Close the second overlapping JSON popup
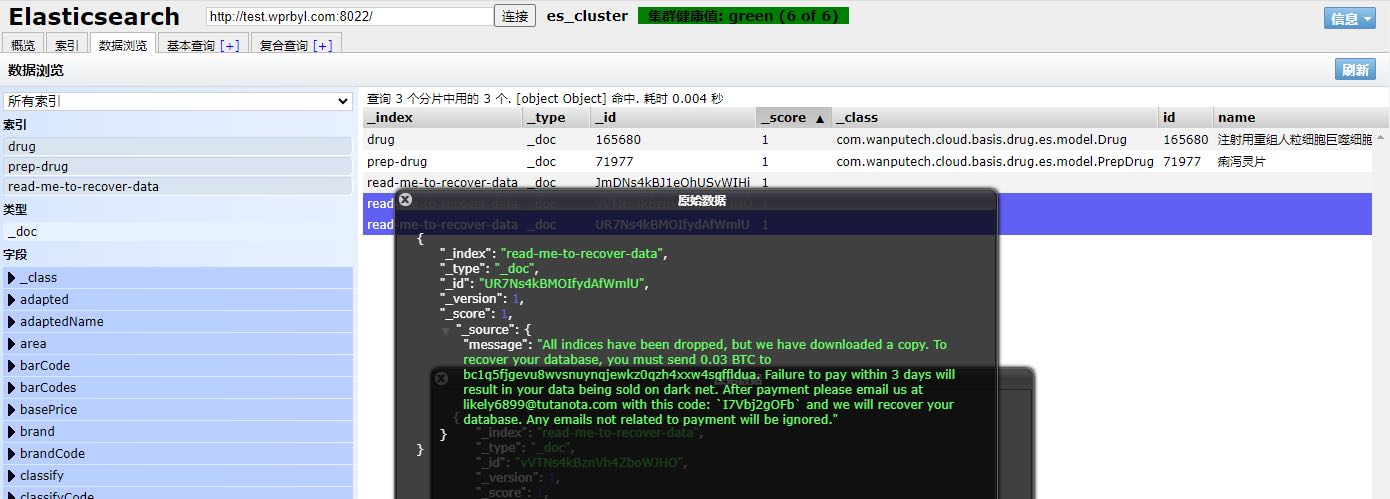 tap(441, 378)
